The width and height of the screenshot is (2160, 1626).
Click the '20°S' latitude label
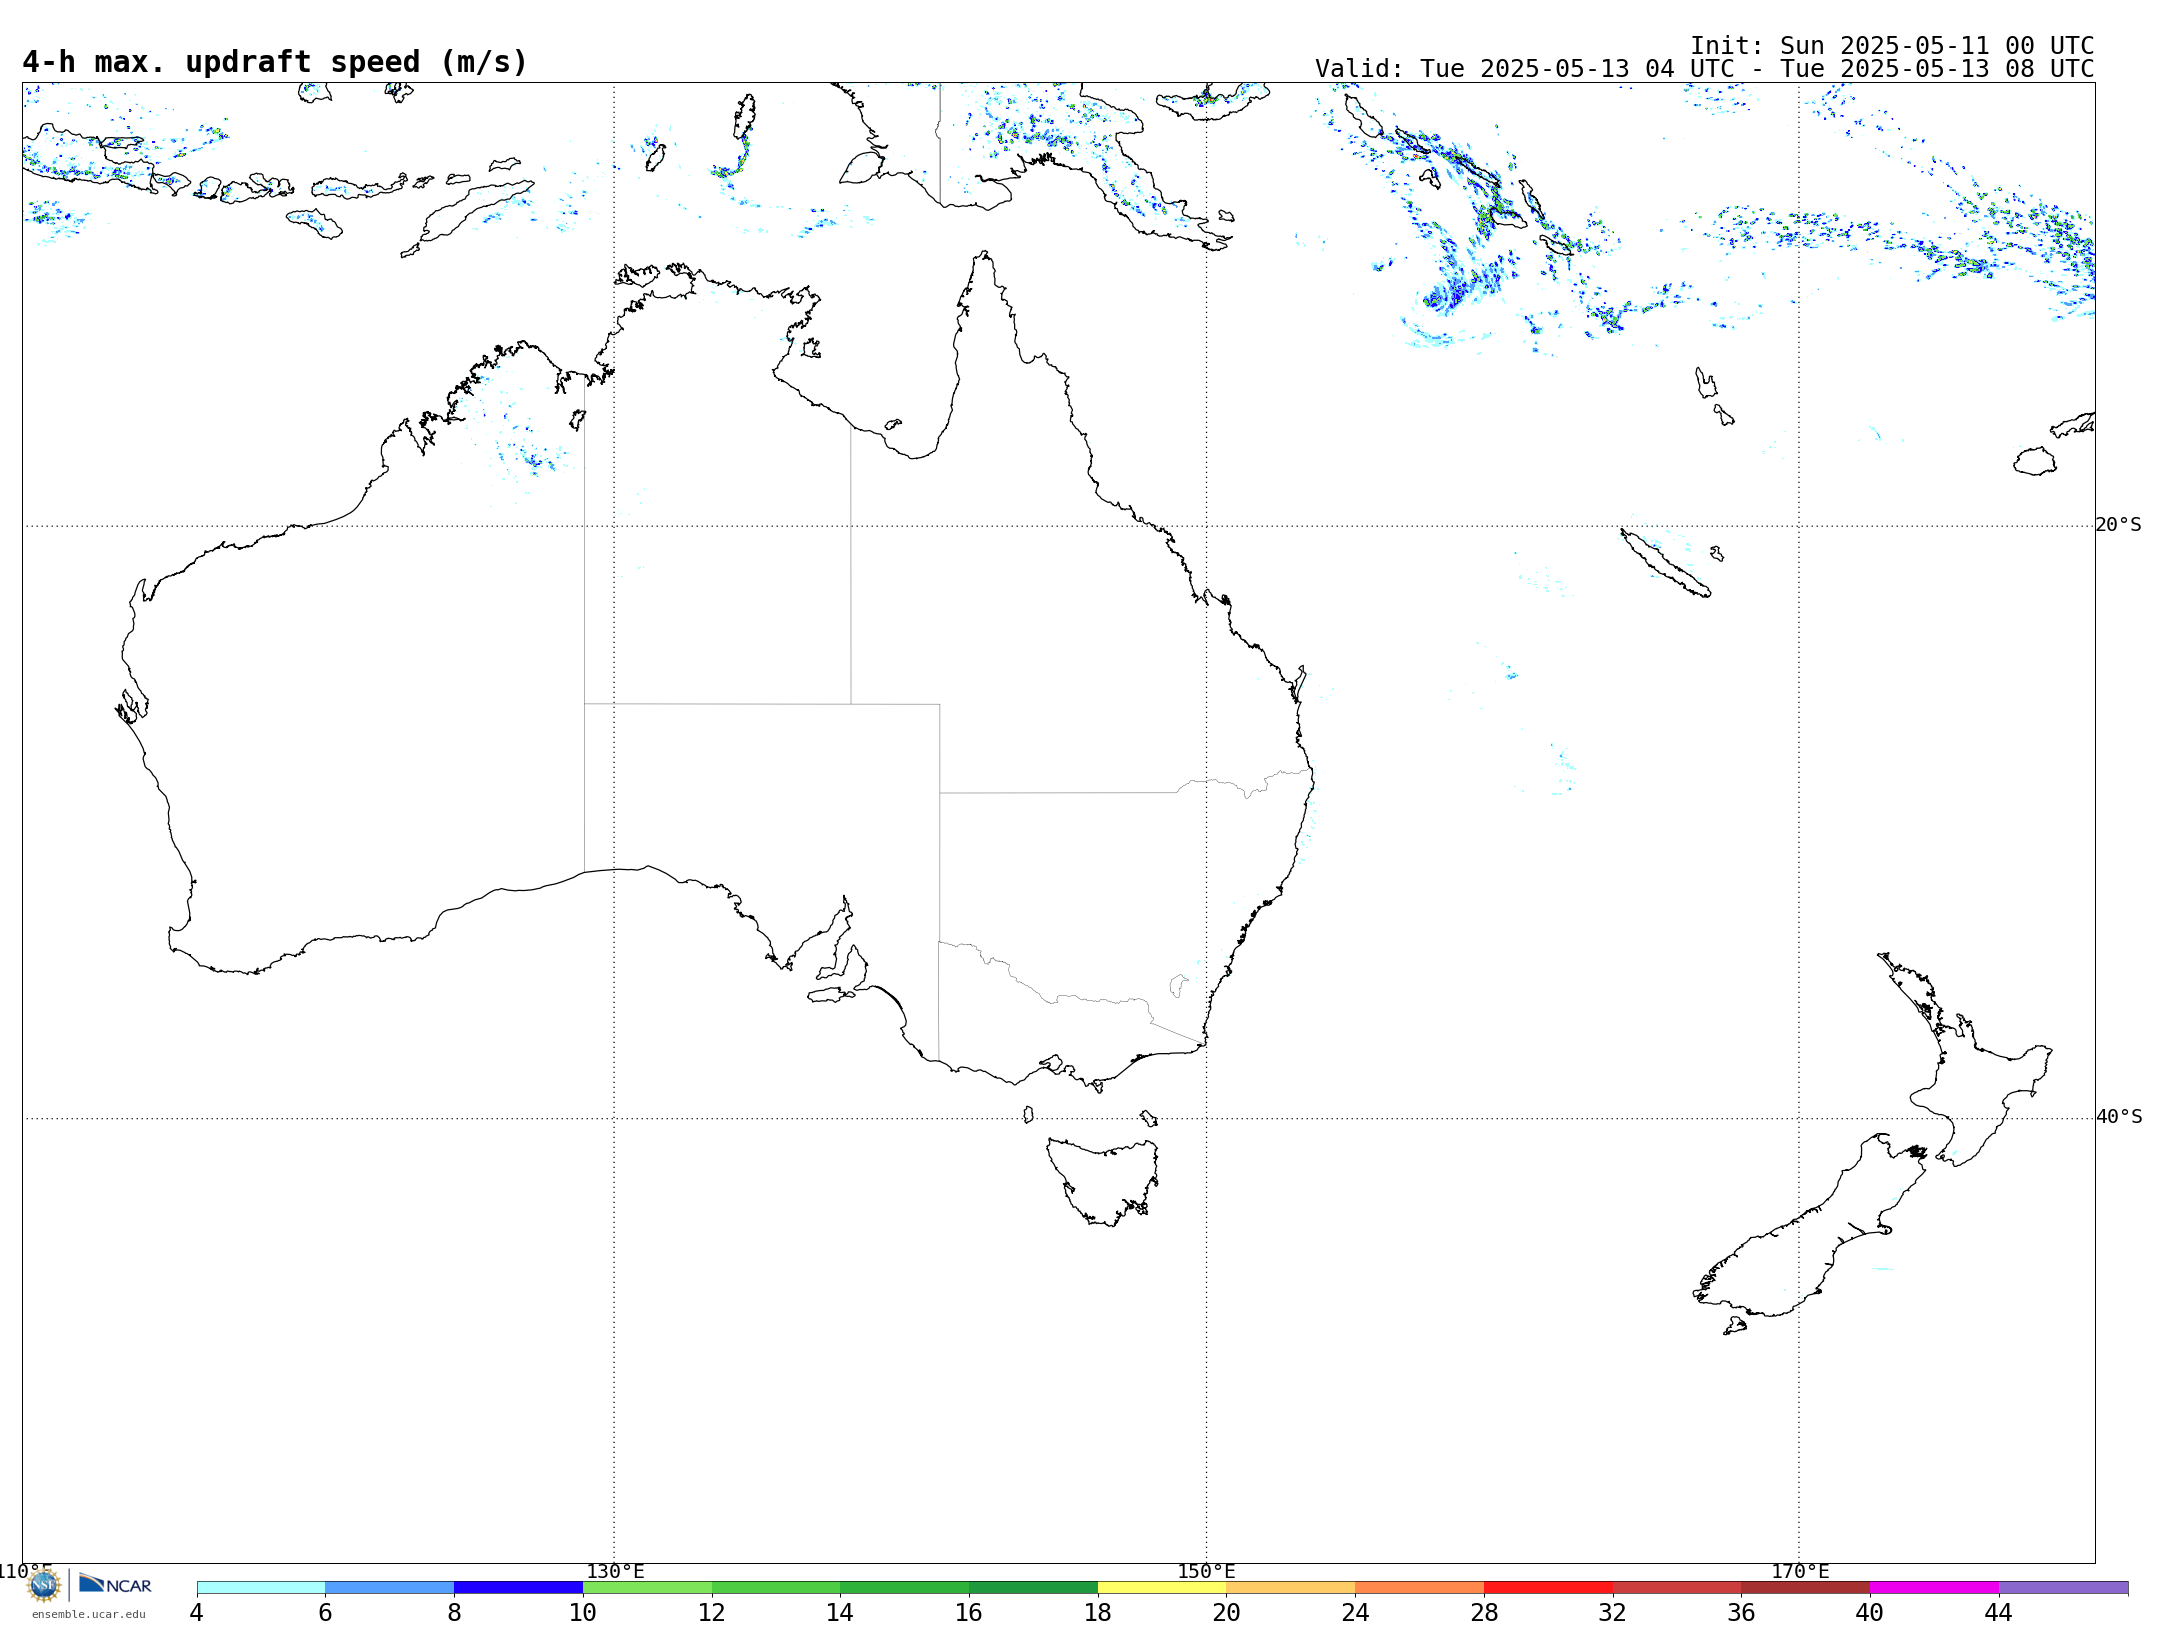point(2119,525)
